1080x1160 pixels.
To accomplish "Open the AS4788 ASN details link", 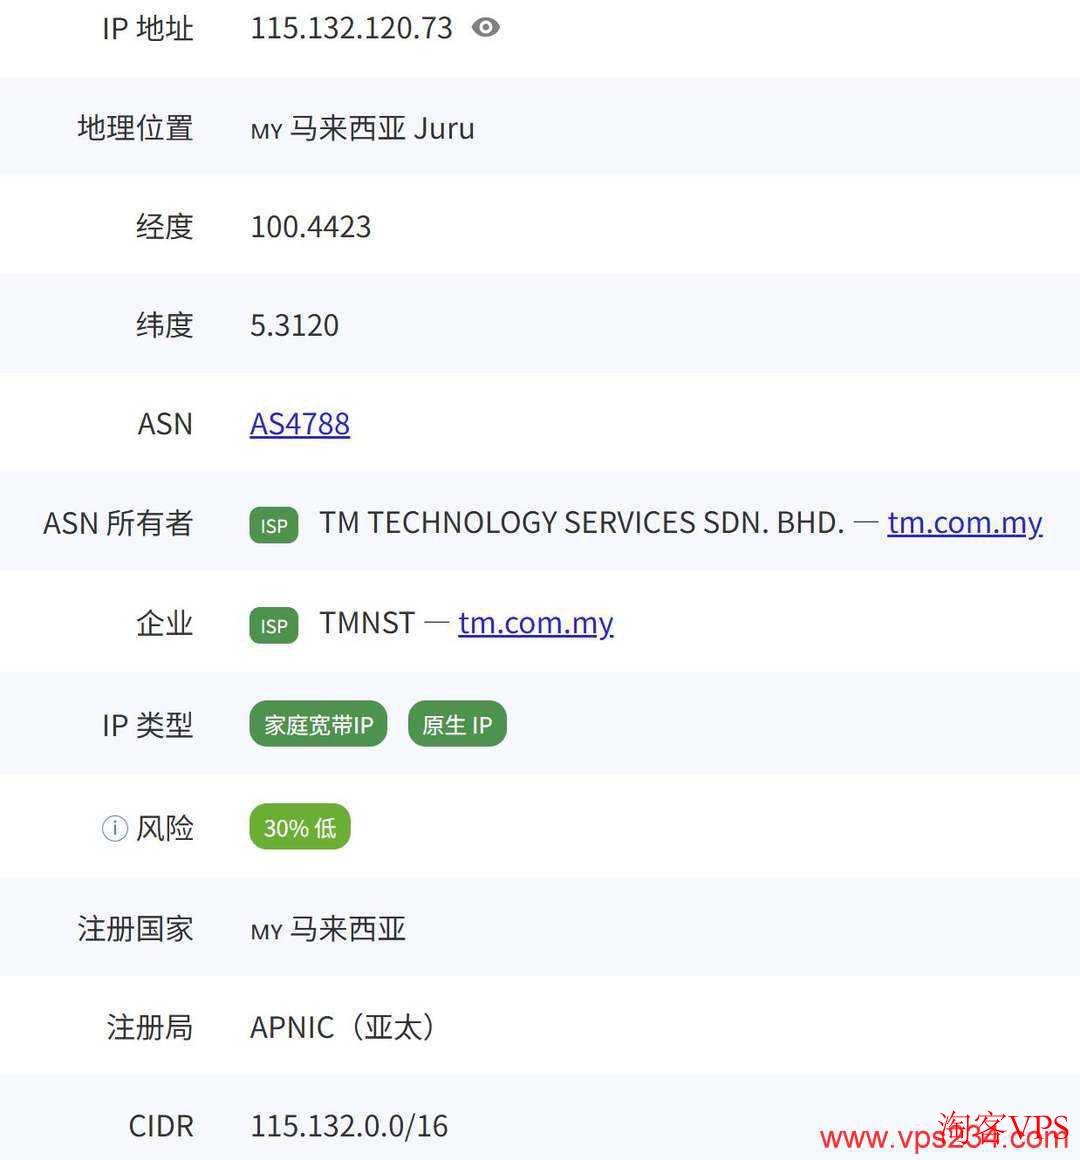I will (299, 424).
